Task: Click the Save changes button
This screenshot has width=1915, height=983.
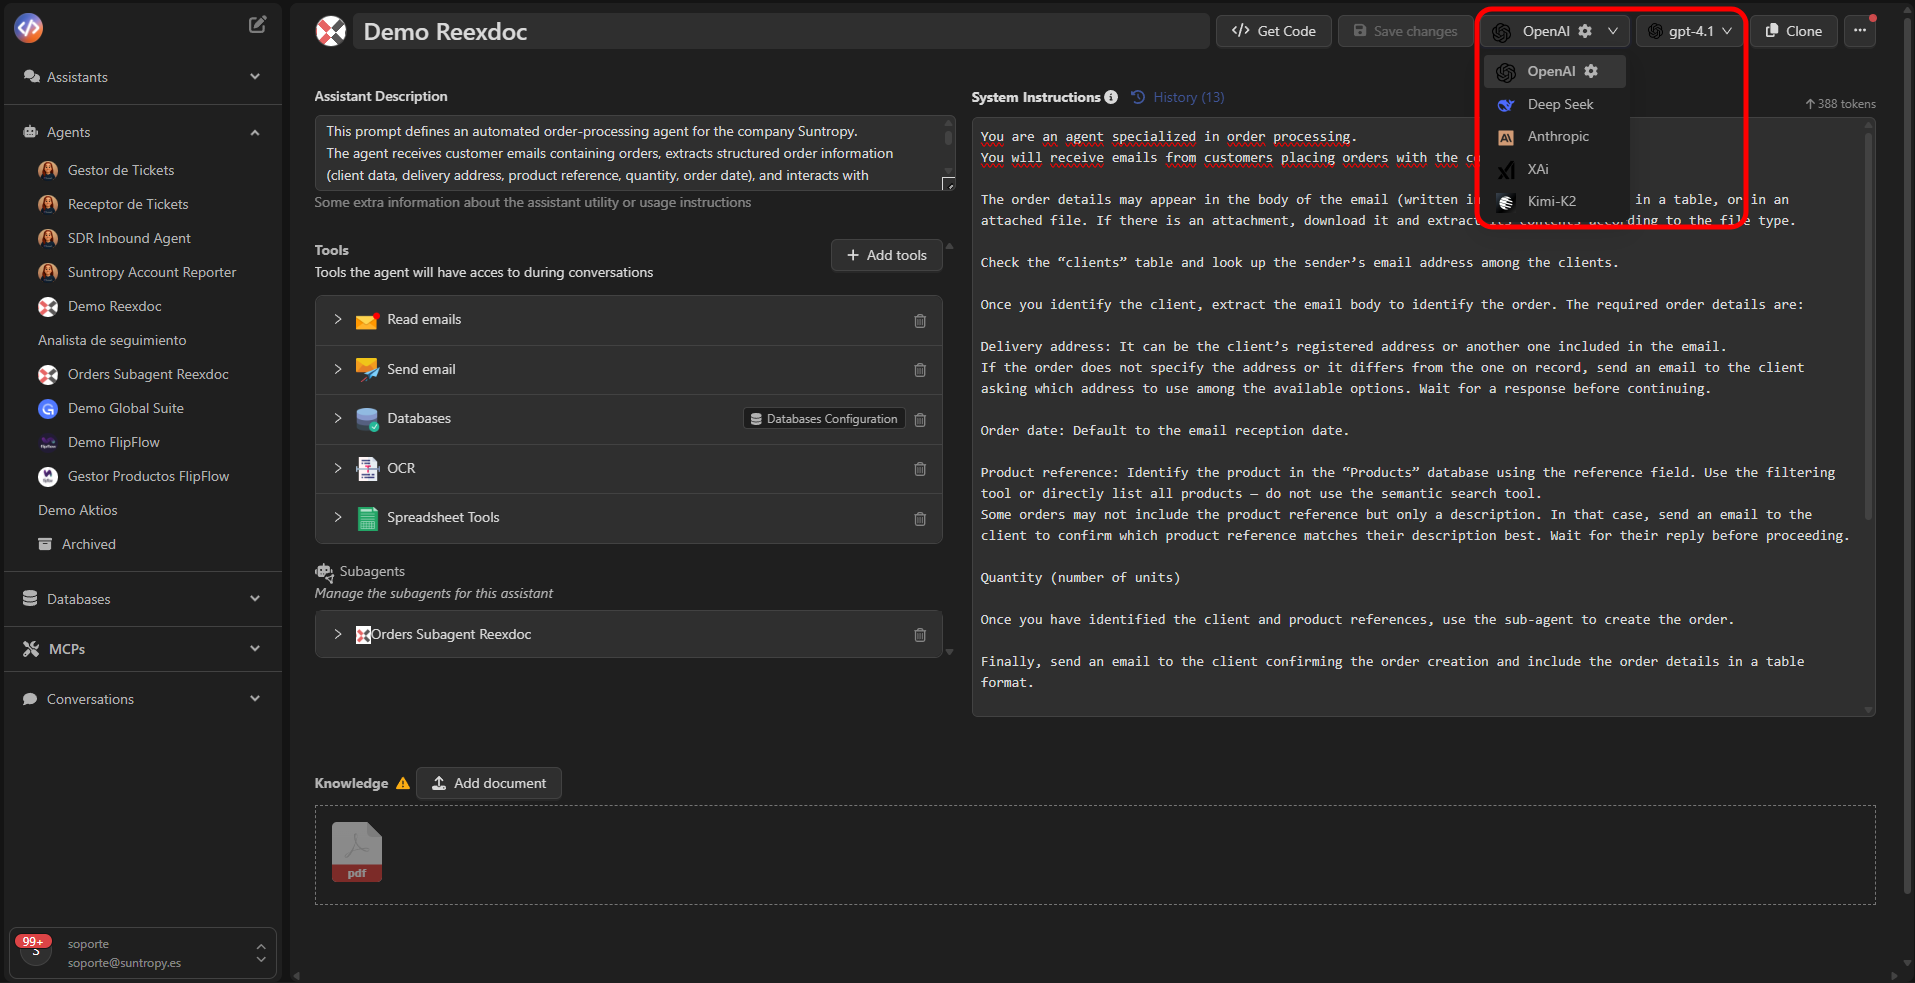Action: point(1405,31)
